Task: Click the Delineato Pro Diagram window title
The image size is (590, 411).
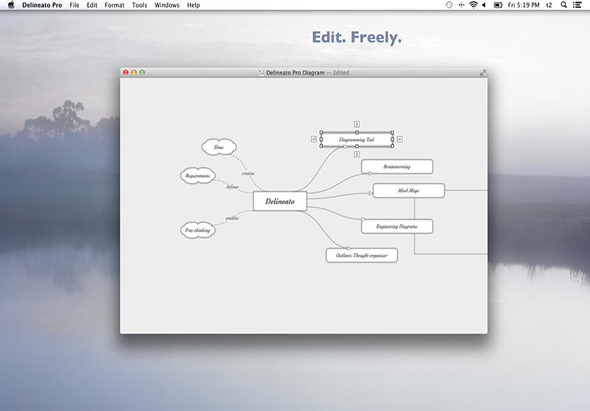Action: point(295,73)
